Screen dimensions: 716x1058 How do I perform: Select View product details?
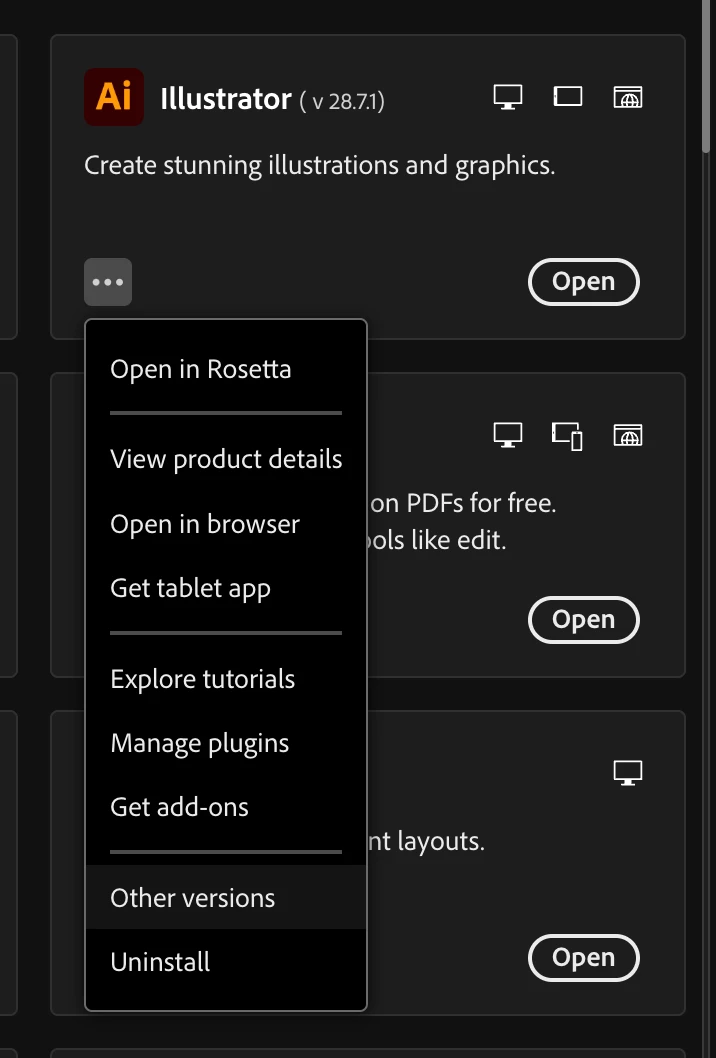[226, 460]
